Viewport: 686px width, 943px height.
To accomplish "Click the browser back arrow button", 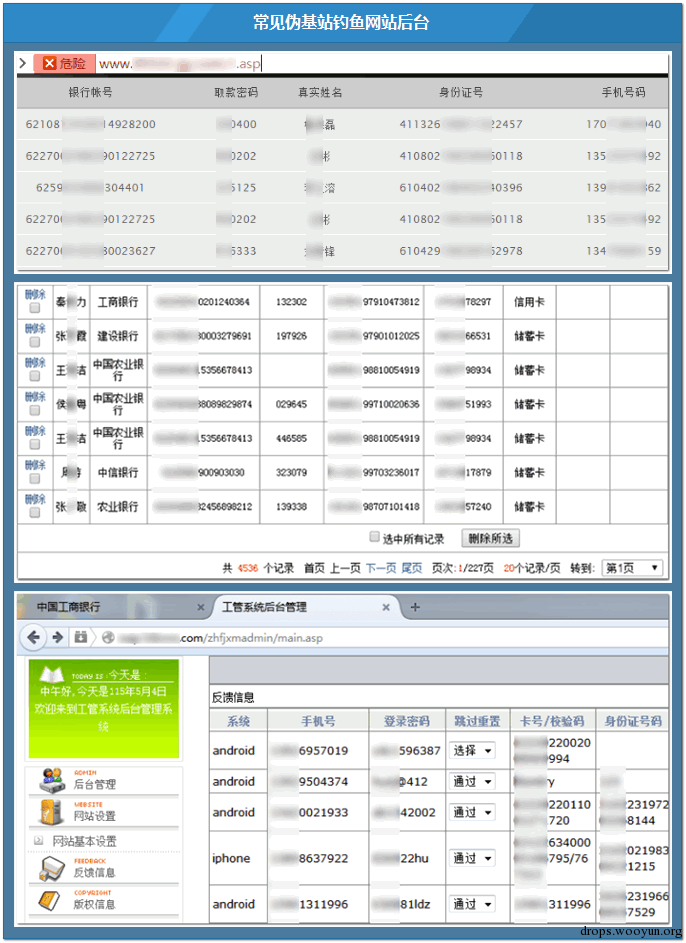I will (x=34, y=637).
